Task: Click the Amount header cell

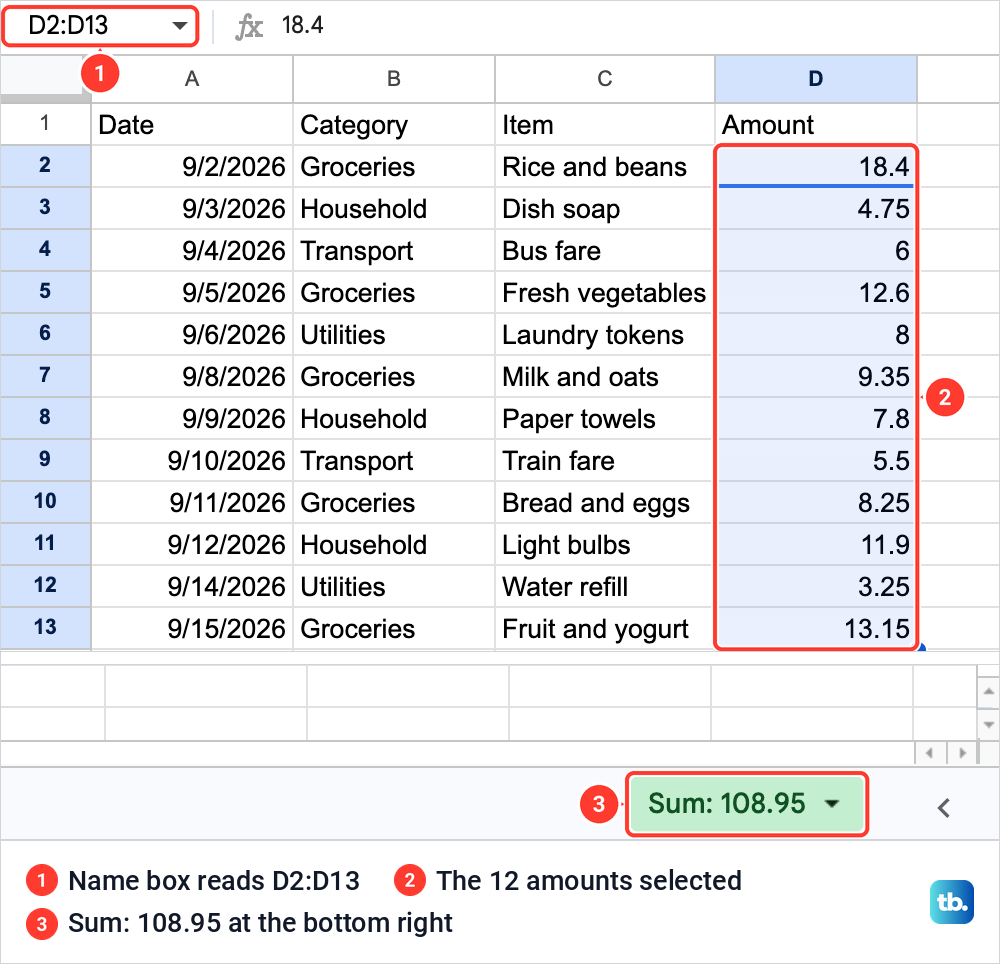Action: point(816,124)
